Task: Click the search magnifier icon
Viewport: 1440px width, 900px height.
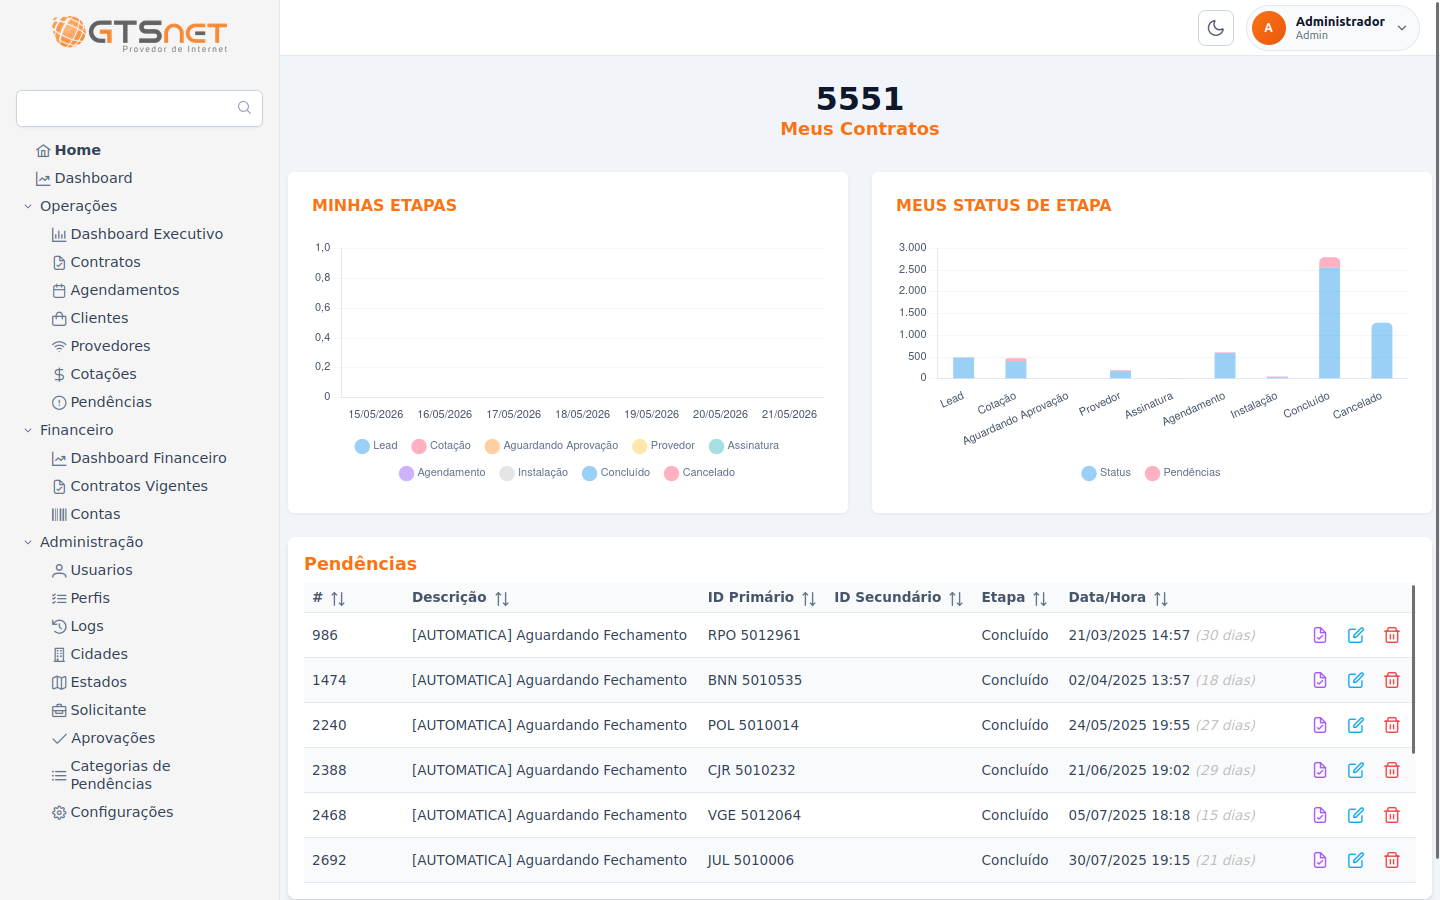Action: coord(244,108)
